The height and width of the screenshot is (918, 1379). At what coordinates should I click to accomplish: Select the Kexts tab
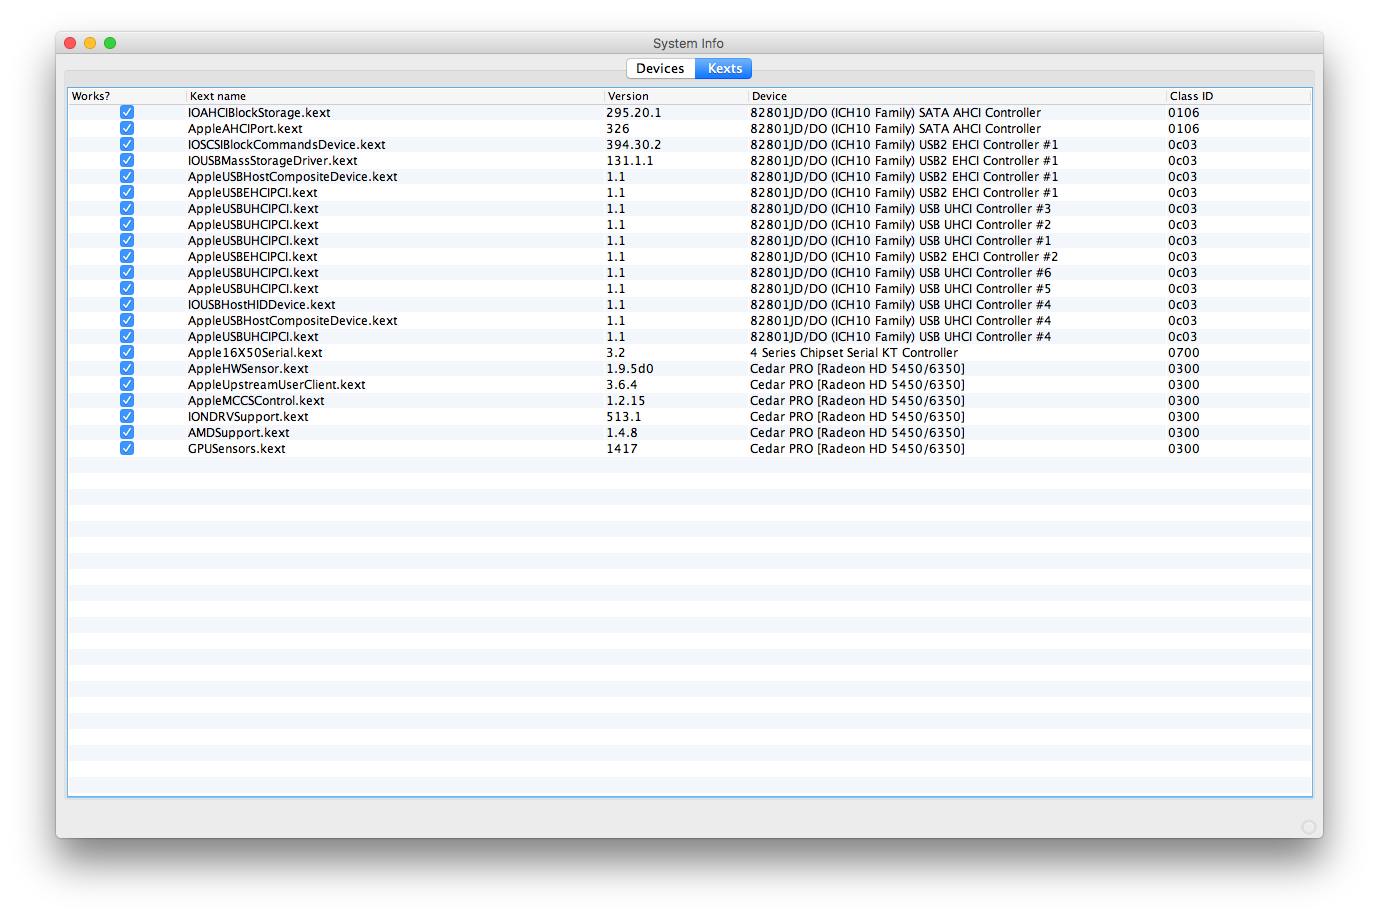[x=724, y=68]
